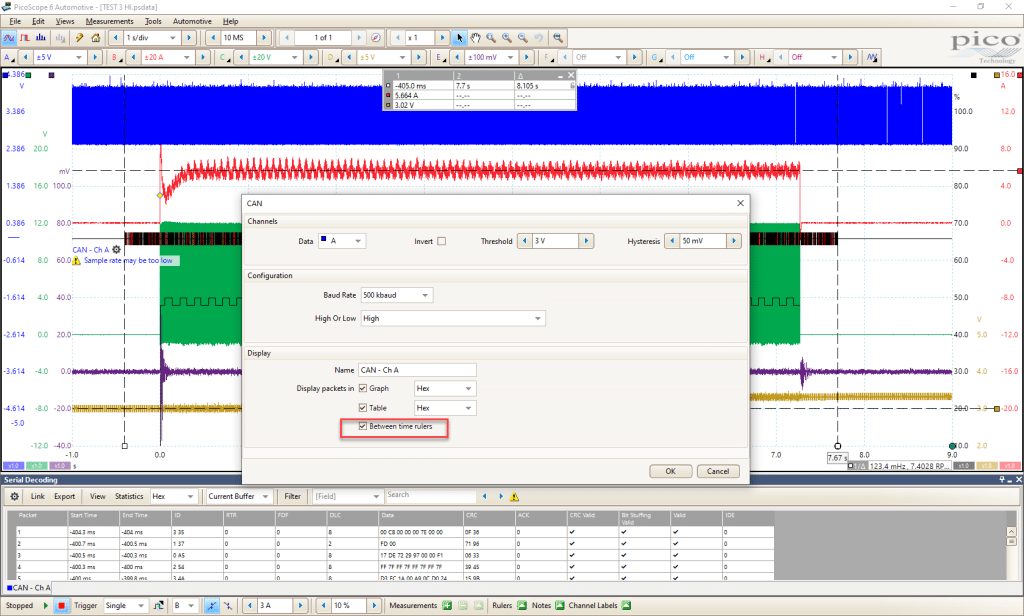The width and height of the screenshot is (1024, 616).
Task: Open the Tools menu
Action: (153, 21)
